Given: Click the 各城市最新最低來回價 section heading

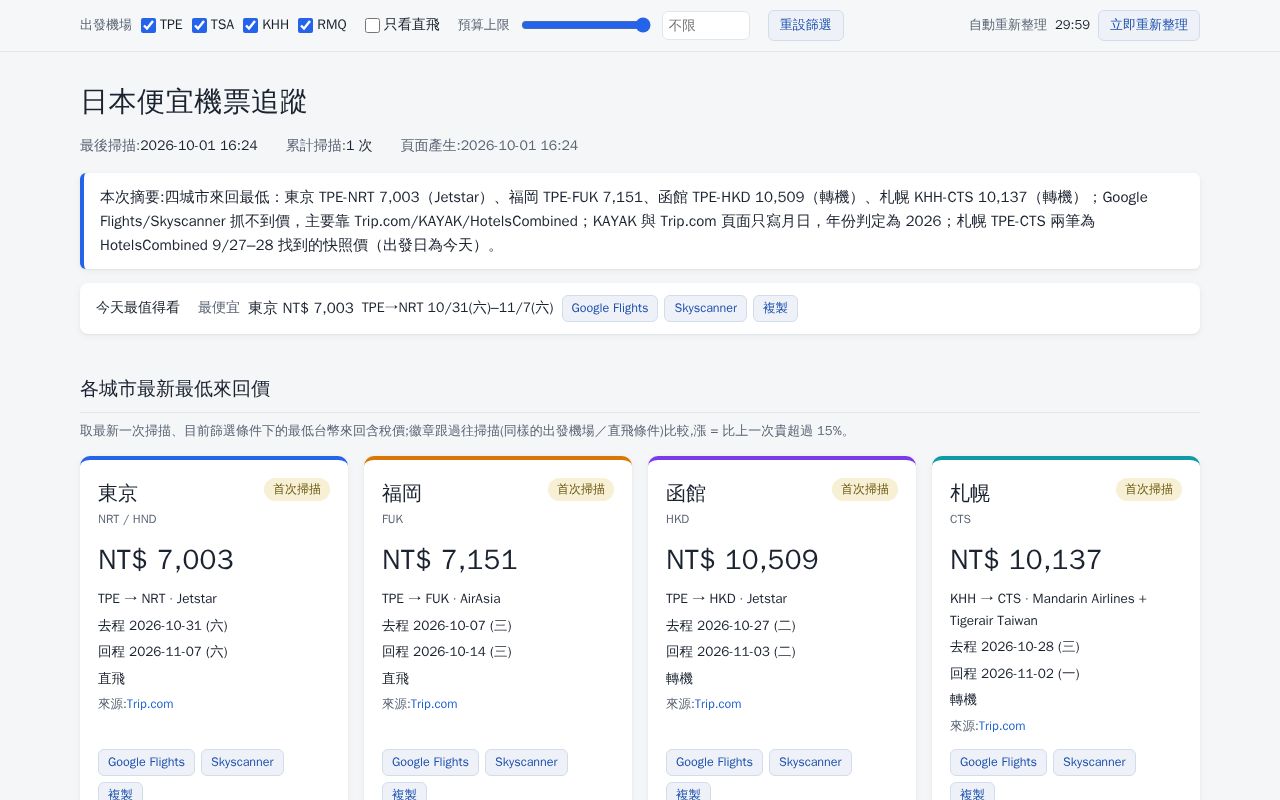Looking at the screenshot, I should tap(175, 389).
